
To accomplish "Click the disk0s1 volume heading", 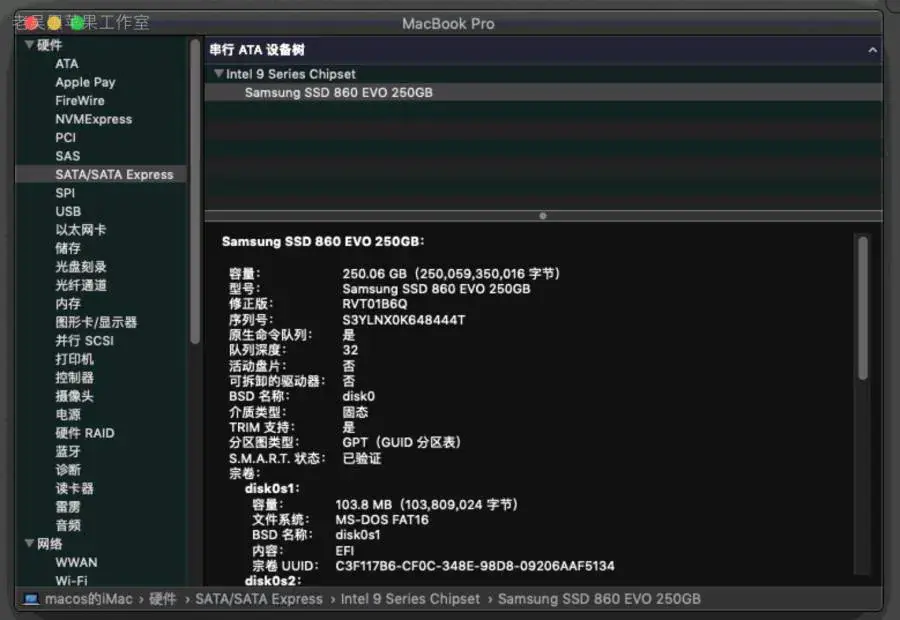I will (x=272, y=489).
